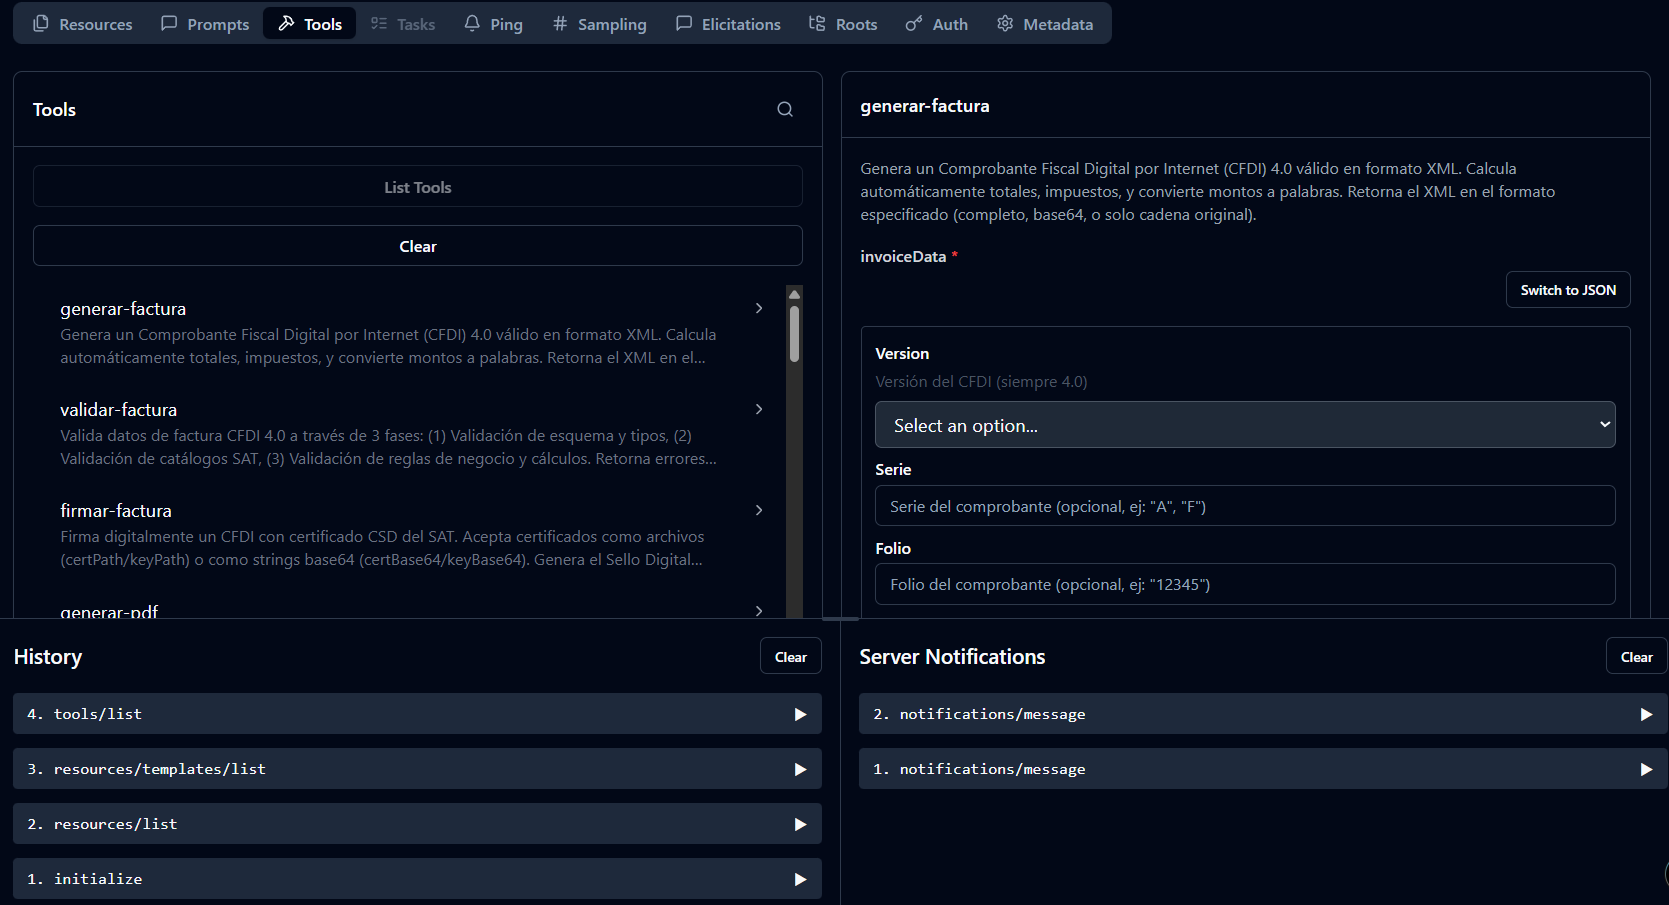
Task: Clear the tools list
Action: point(417,246)
